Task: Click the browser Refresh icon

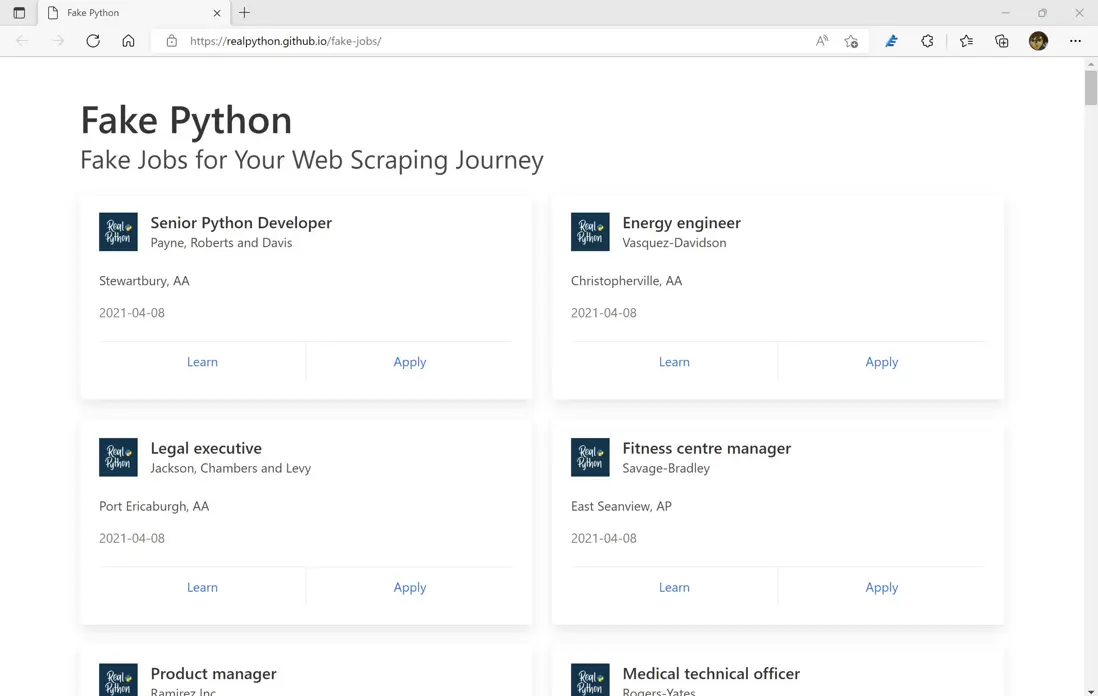Action: point(93,41)
